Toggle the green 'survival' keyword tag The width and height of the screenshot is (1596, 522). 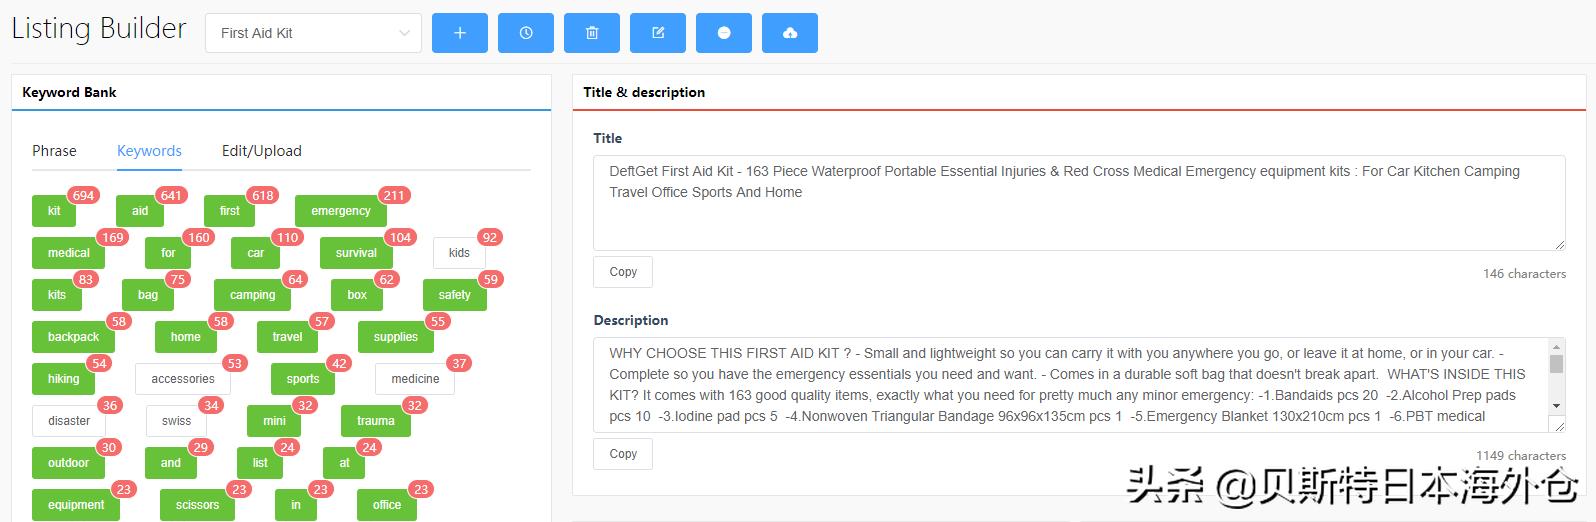356,253
